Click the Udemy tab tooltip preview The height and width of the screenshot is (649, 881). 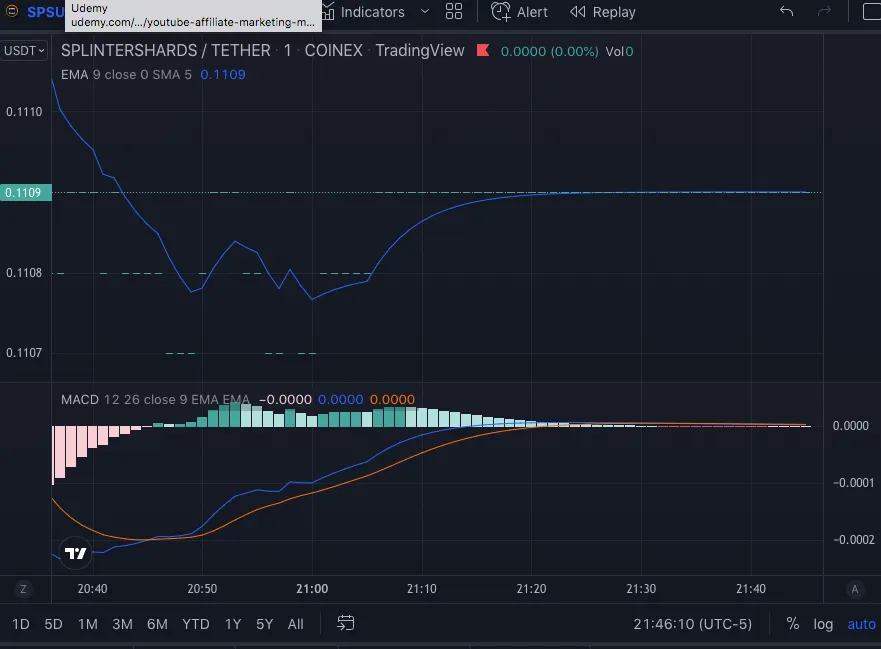pyautogui.click(x=193, y=15)
